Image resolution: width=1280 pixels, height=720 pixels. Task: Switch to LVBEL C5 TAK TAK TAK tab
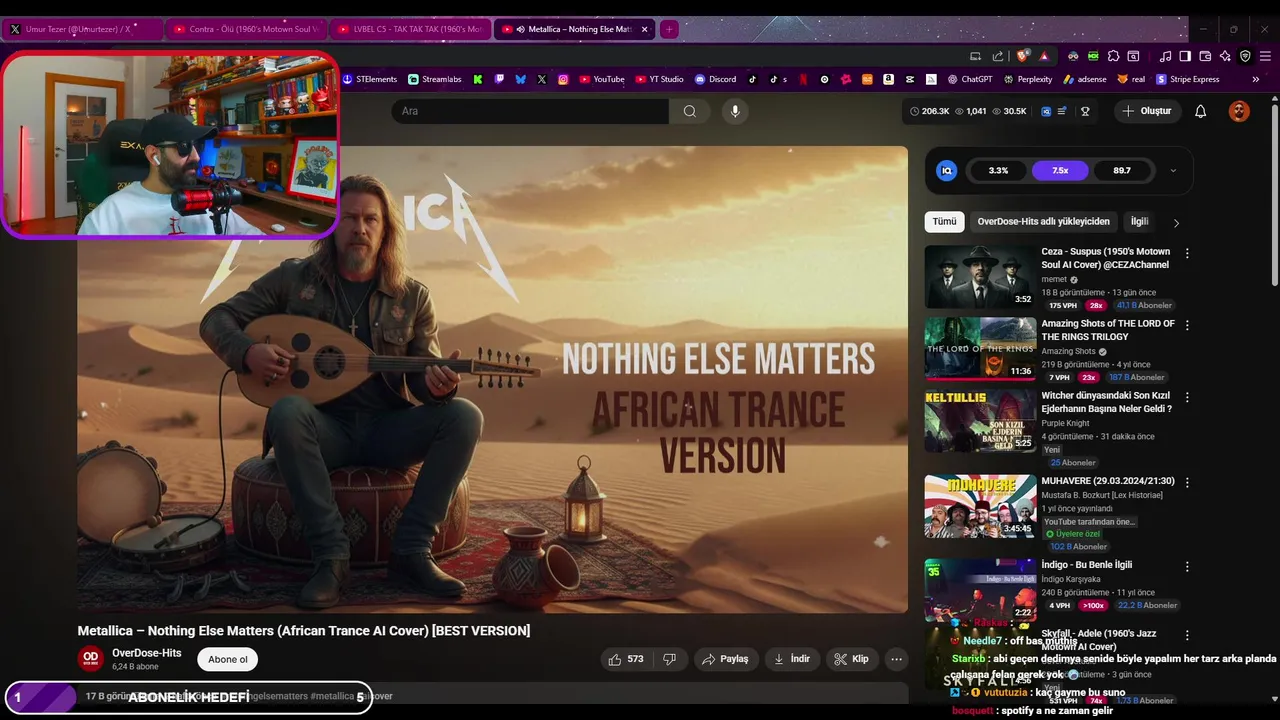(410, 29)
